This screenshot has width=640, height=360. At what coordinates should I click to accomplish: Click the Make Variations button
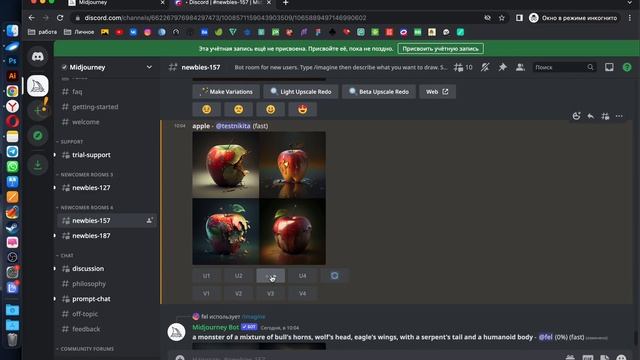point(226,92)
